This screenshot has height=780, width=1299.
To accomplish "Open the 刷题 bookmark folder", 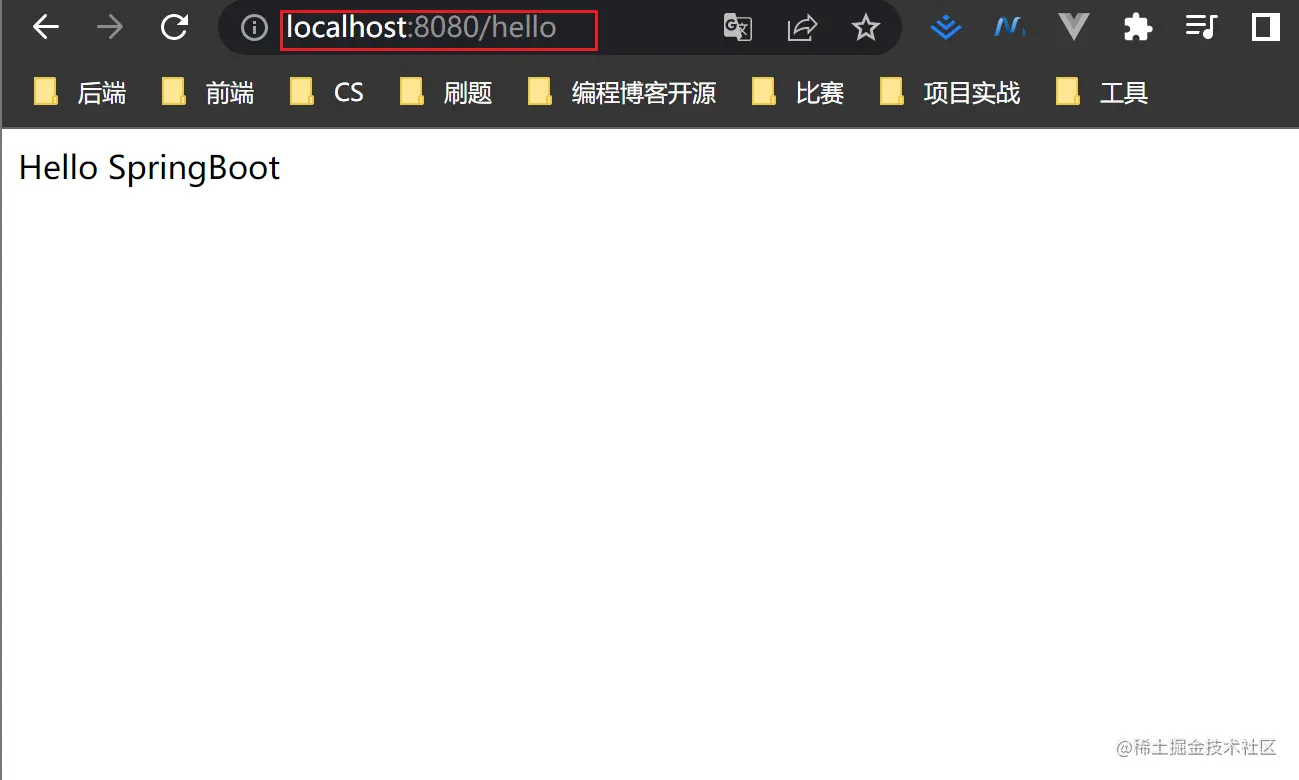I will (446, 93).
